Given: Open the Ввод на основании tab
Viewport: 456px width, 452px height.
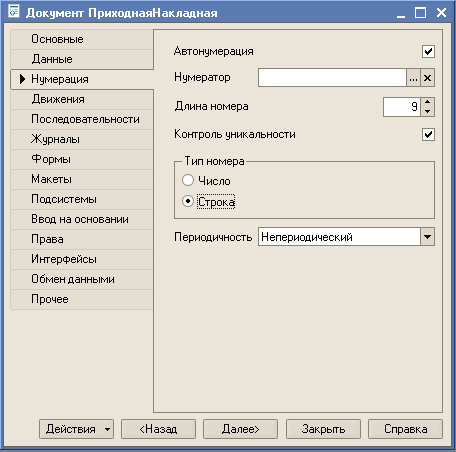Looking at the screenshot, I should (82, 219).
